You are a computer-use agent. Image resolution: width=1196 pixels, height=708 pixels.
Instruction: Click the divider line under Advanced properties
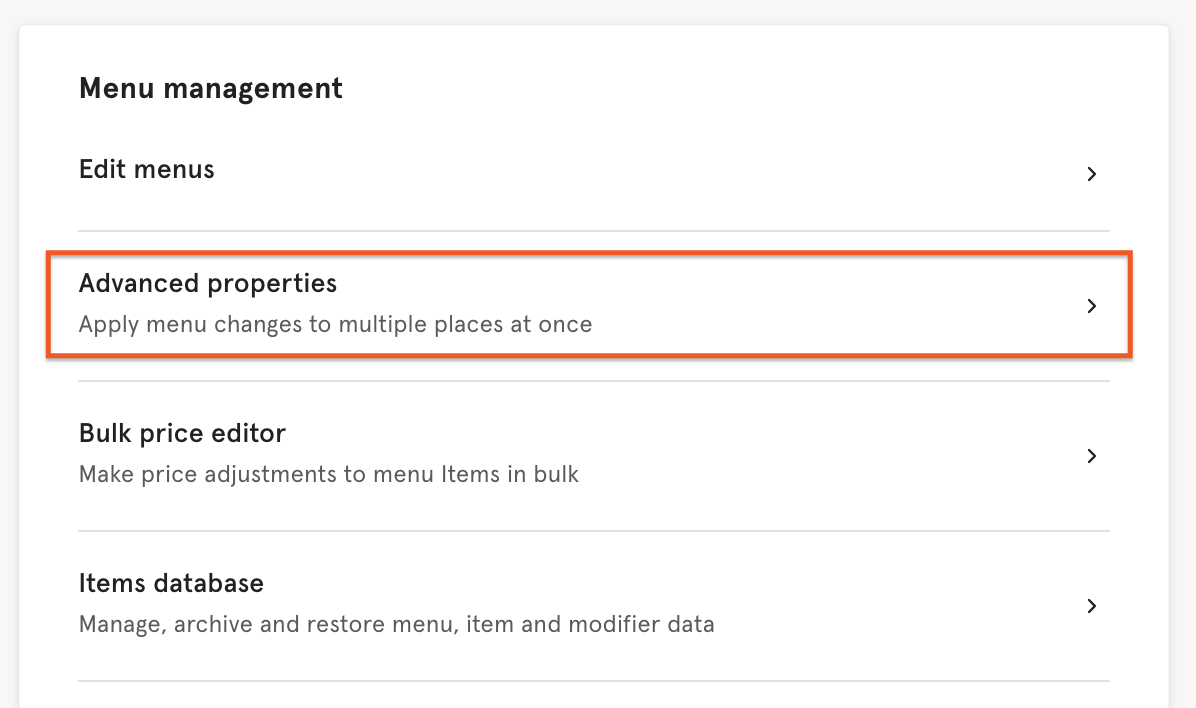click(x=594, y=381)
